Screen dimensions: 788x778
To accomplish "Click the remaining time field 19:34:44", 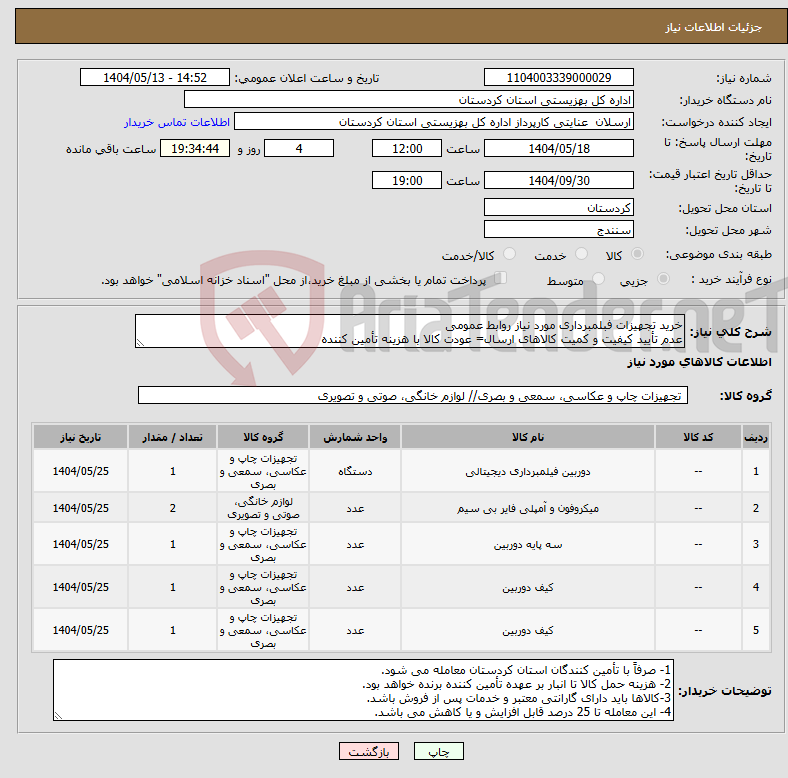I will tap(195, 149).
